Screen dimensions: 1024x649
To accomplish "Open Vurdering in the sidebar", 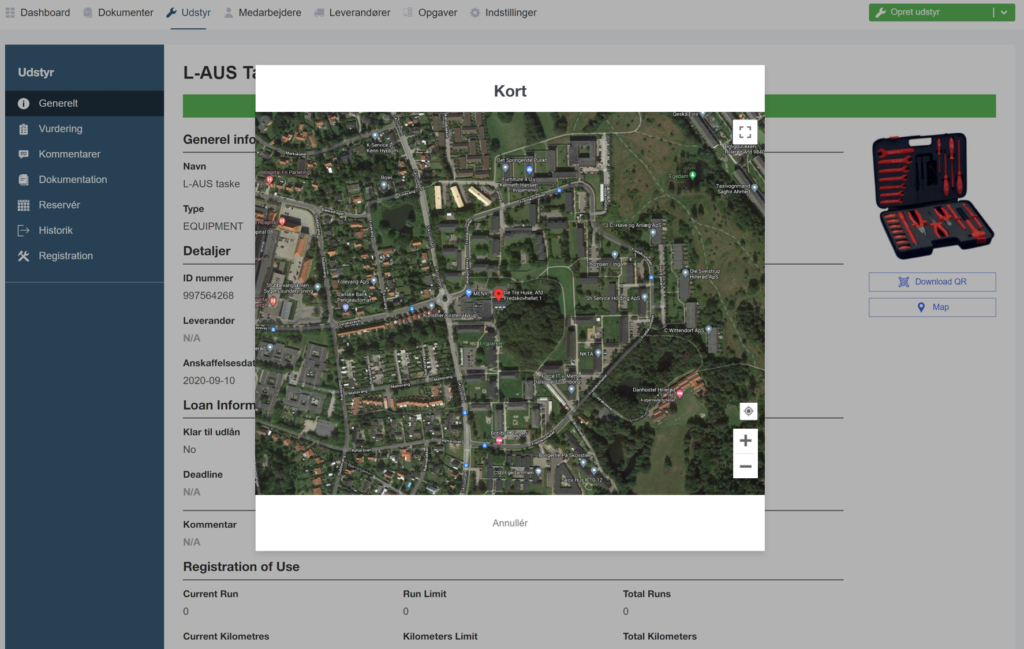I will click(x=84, y=129).
